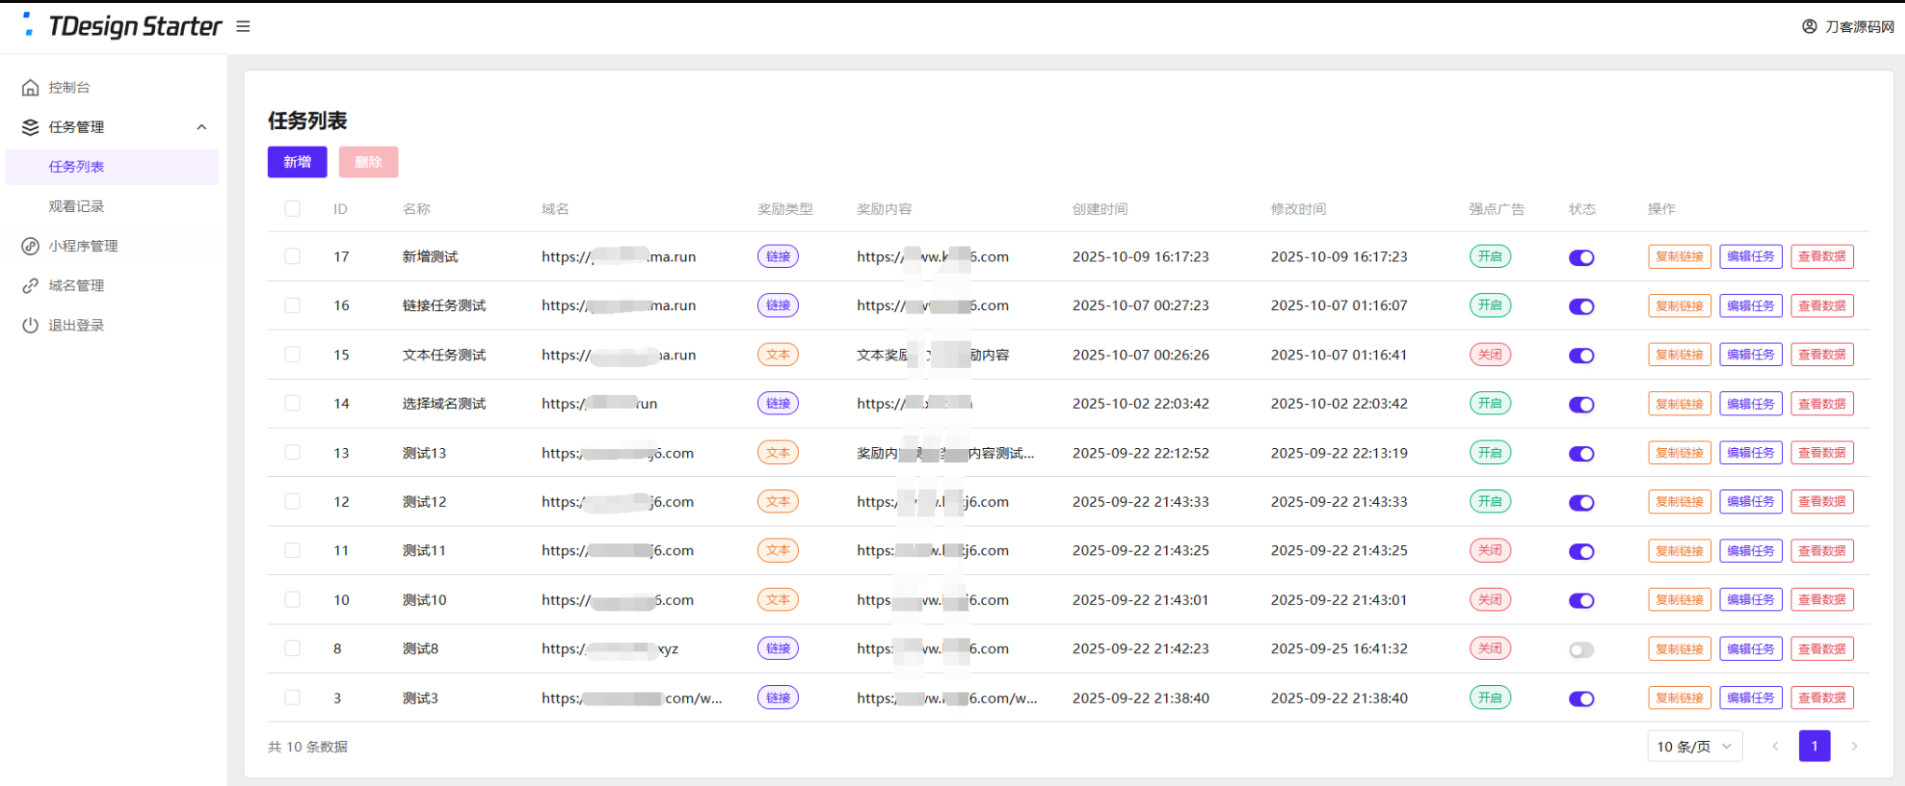Go to next page with right chevron
Image resolution: width=1905 pixels, height=786 pixels.
click(1854, 746)
